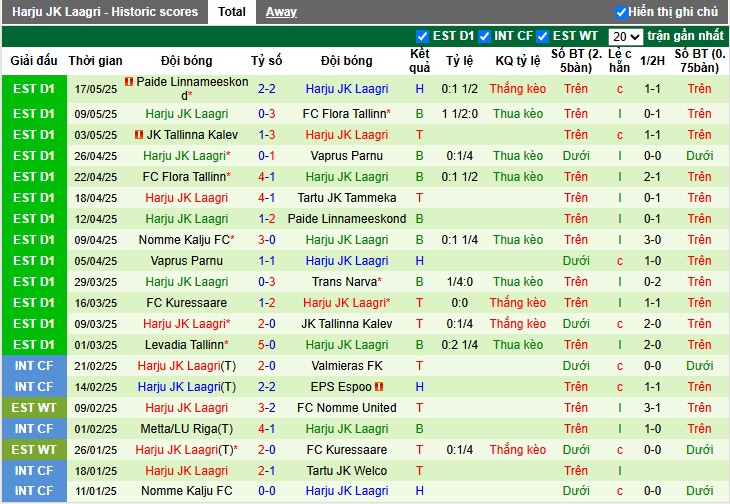Open the recent matches count dropdown showing 20
This screenshot has height=504, width=730.
click(625, 36)
